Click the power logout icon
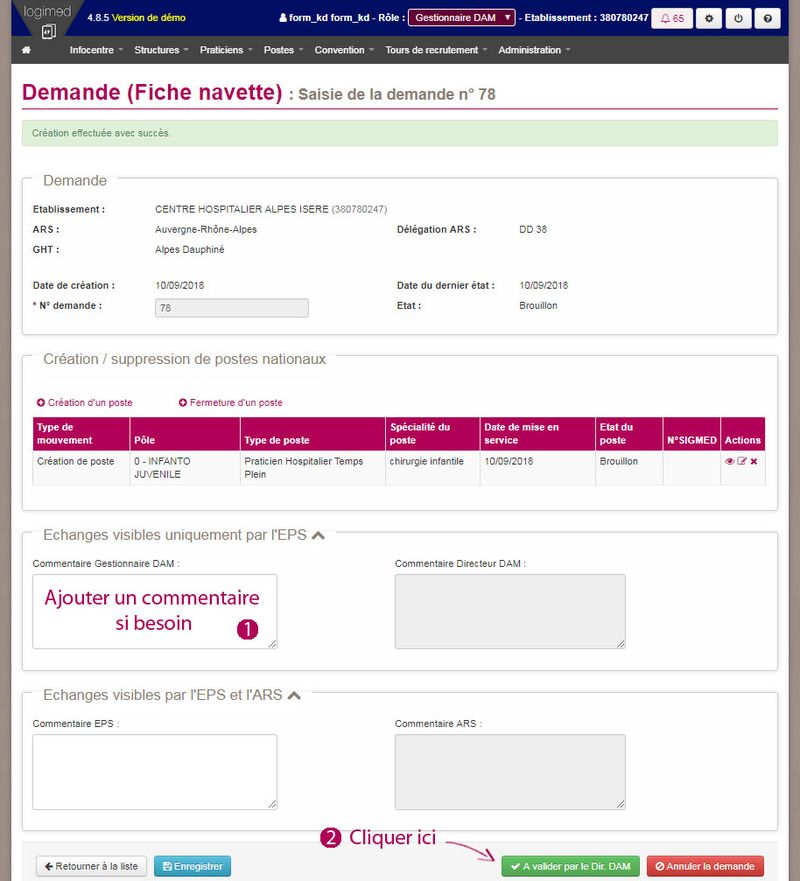This screenshot has height=881, width=800. (x=738, y=18)
